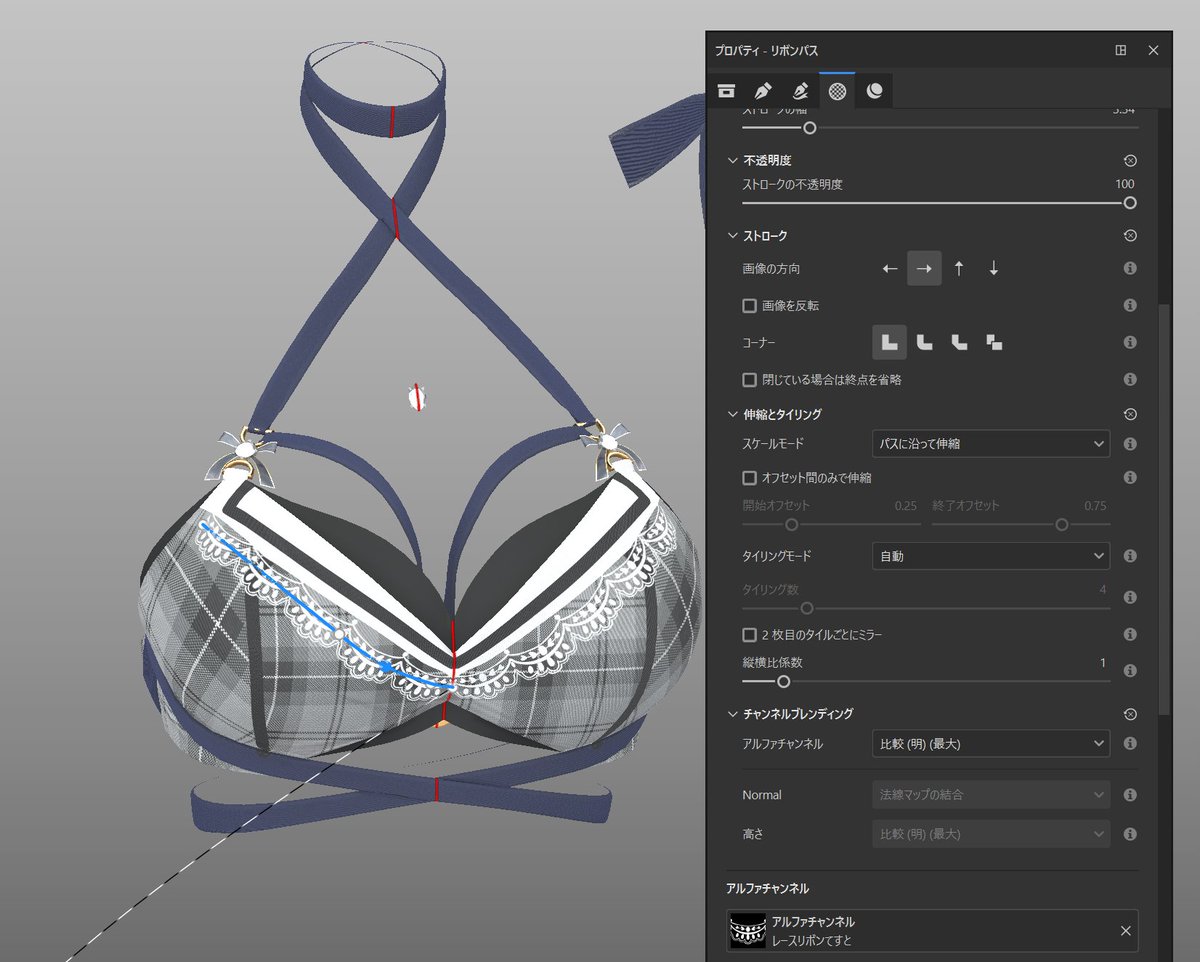Choose the second corner style option
Viewport: 1200px width, 962px height.
(925, 342)
